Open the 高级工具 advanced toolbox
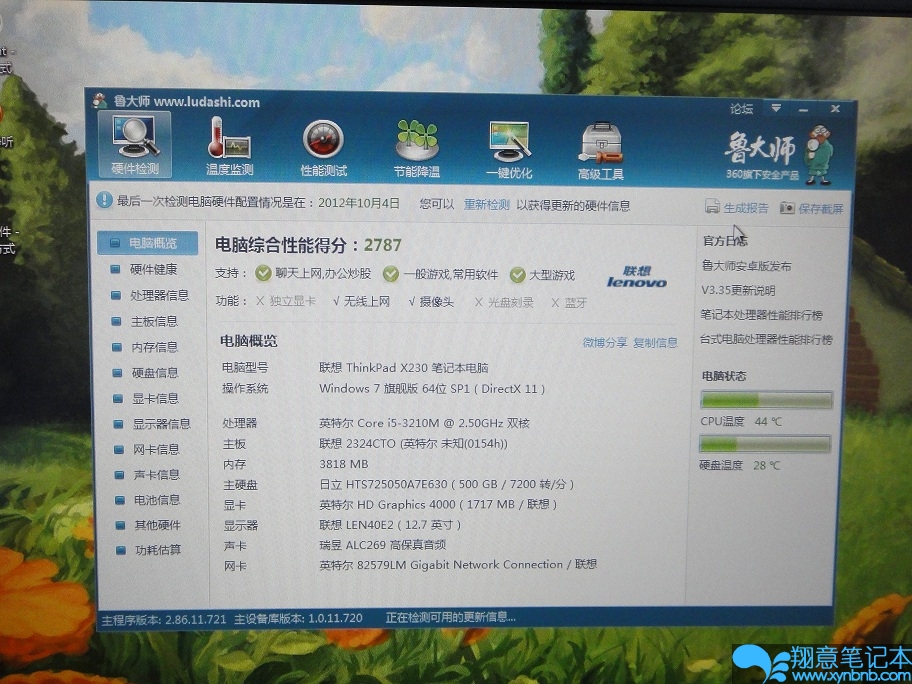Viewport: 912px width, 684px height. pos(601,151)
